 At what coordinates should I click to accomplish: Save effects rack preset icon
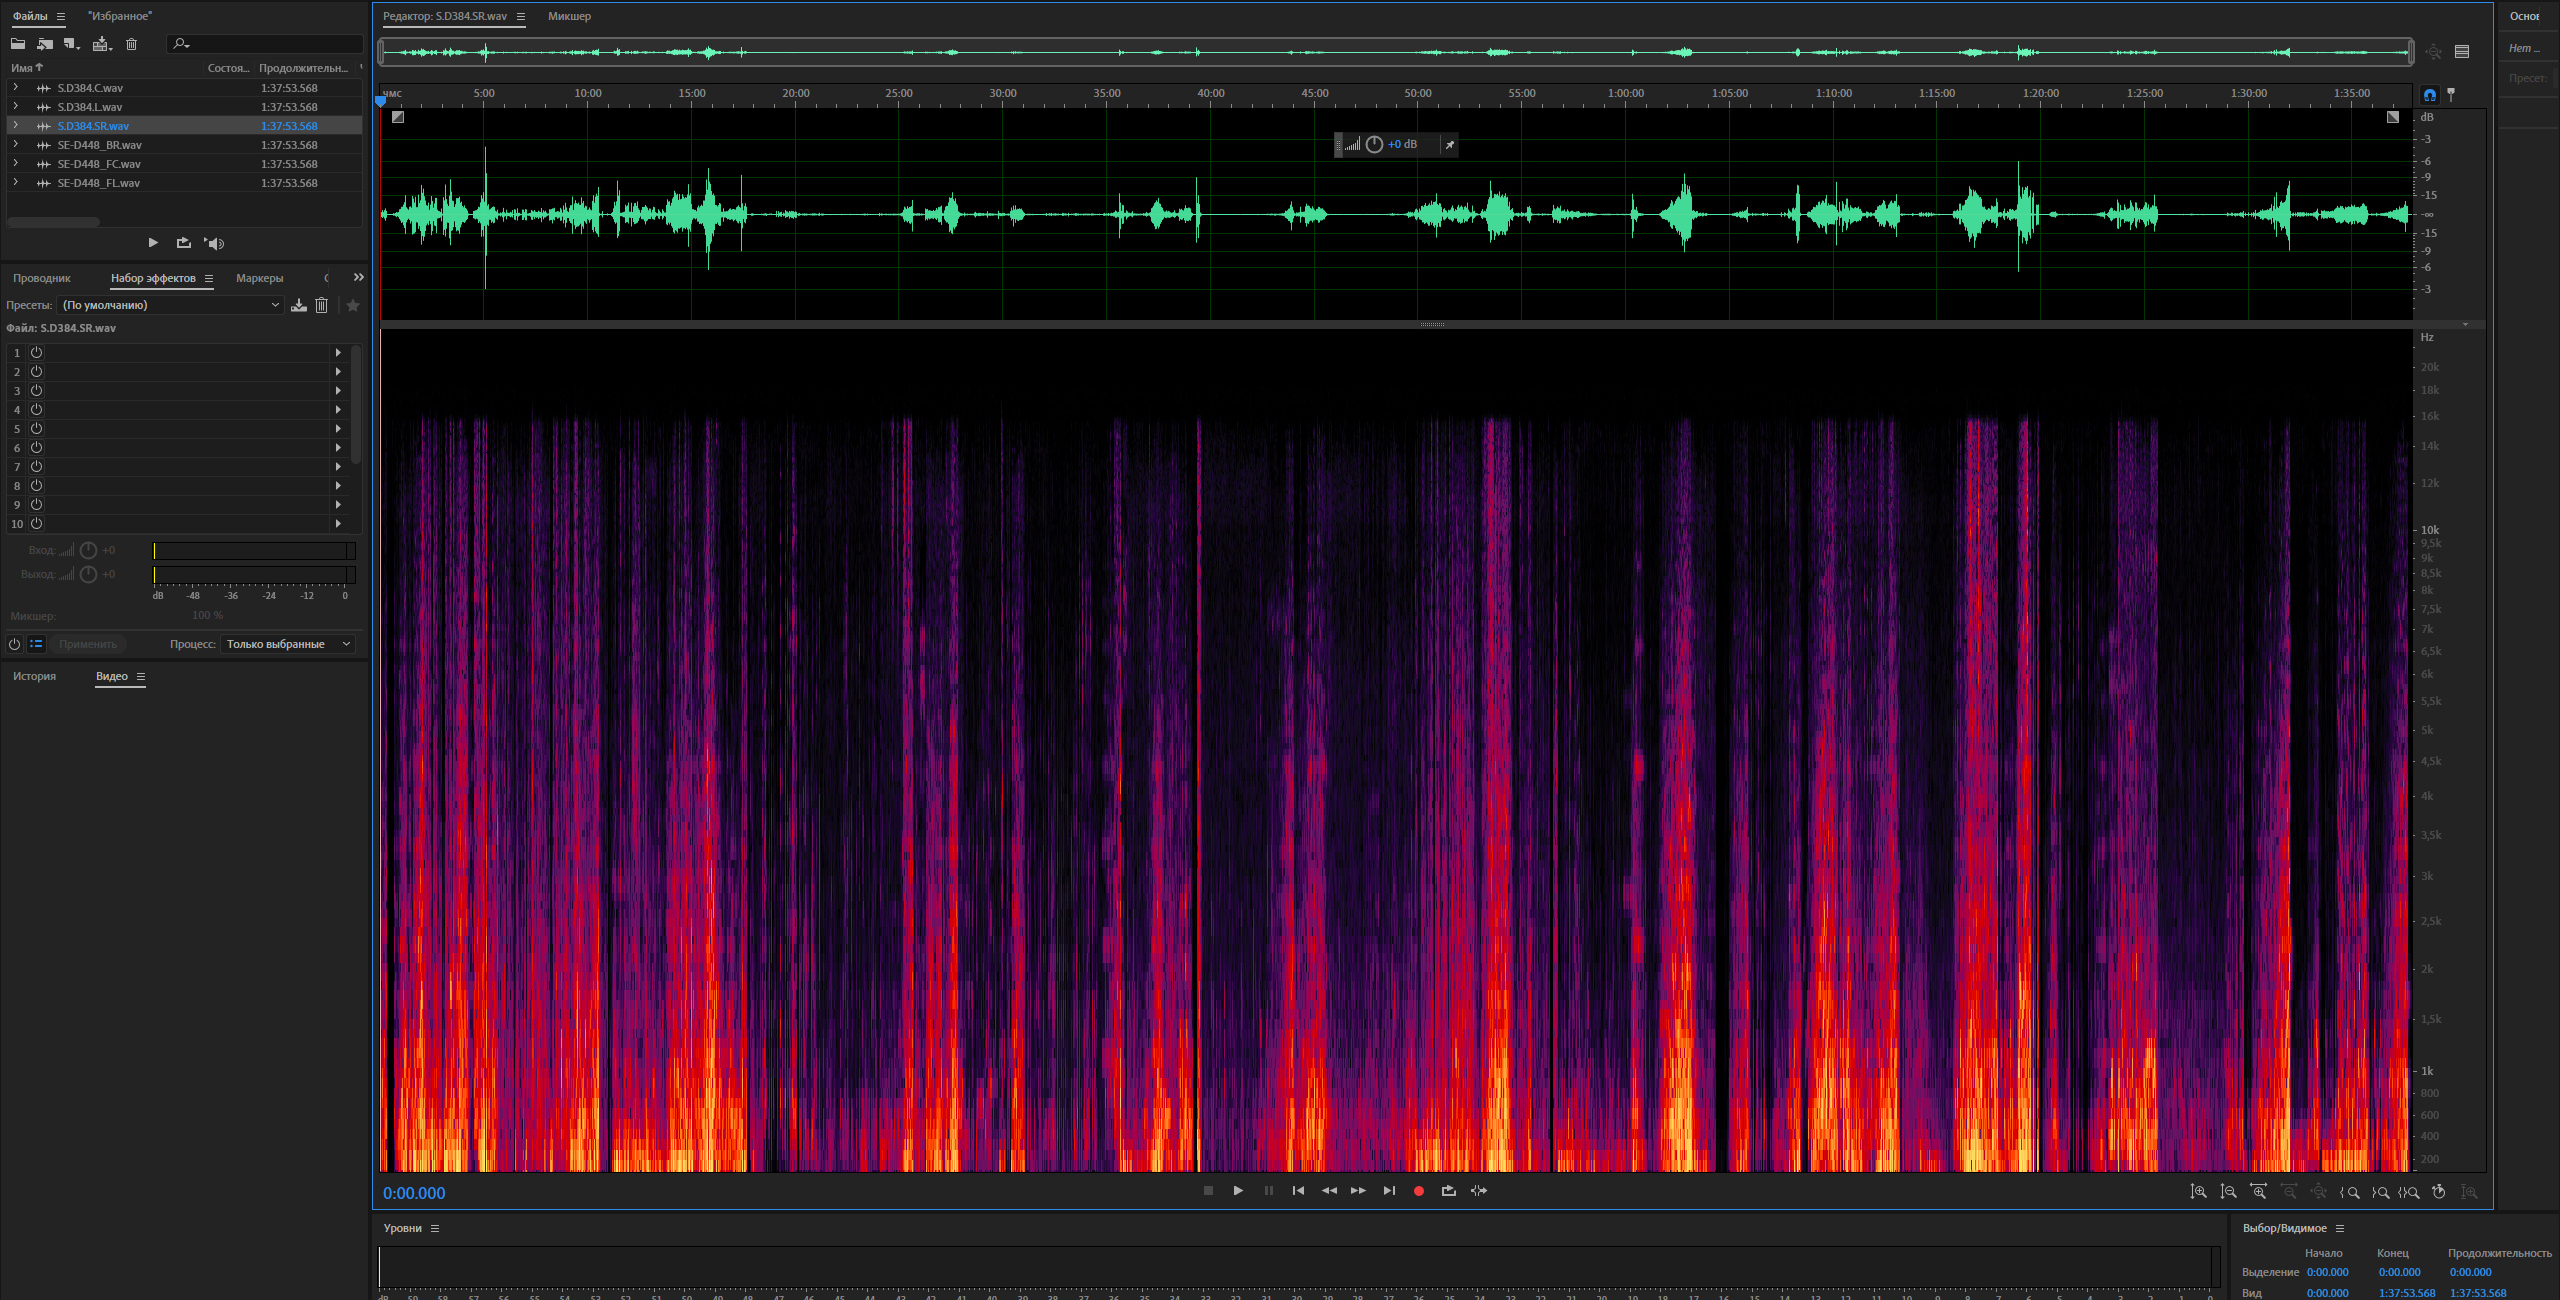point(298,305)
